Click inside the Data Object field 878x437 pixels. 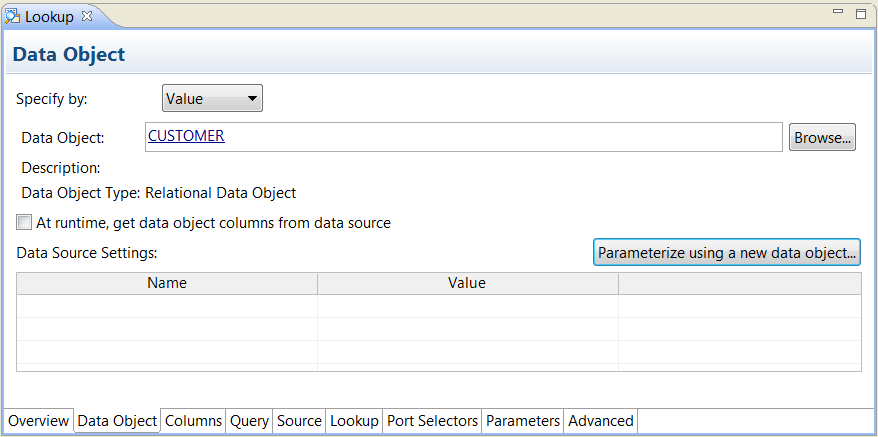click(x=464, y=137)
